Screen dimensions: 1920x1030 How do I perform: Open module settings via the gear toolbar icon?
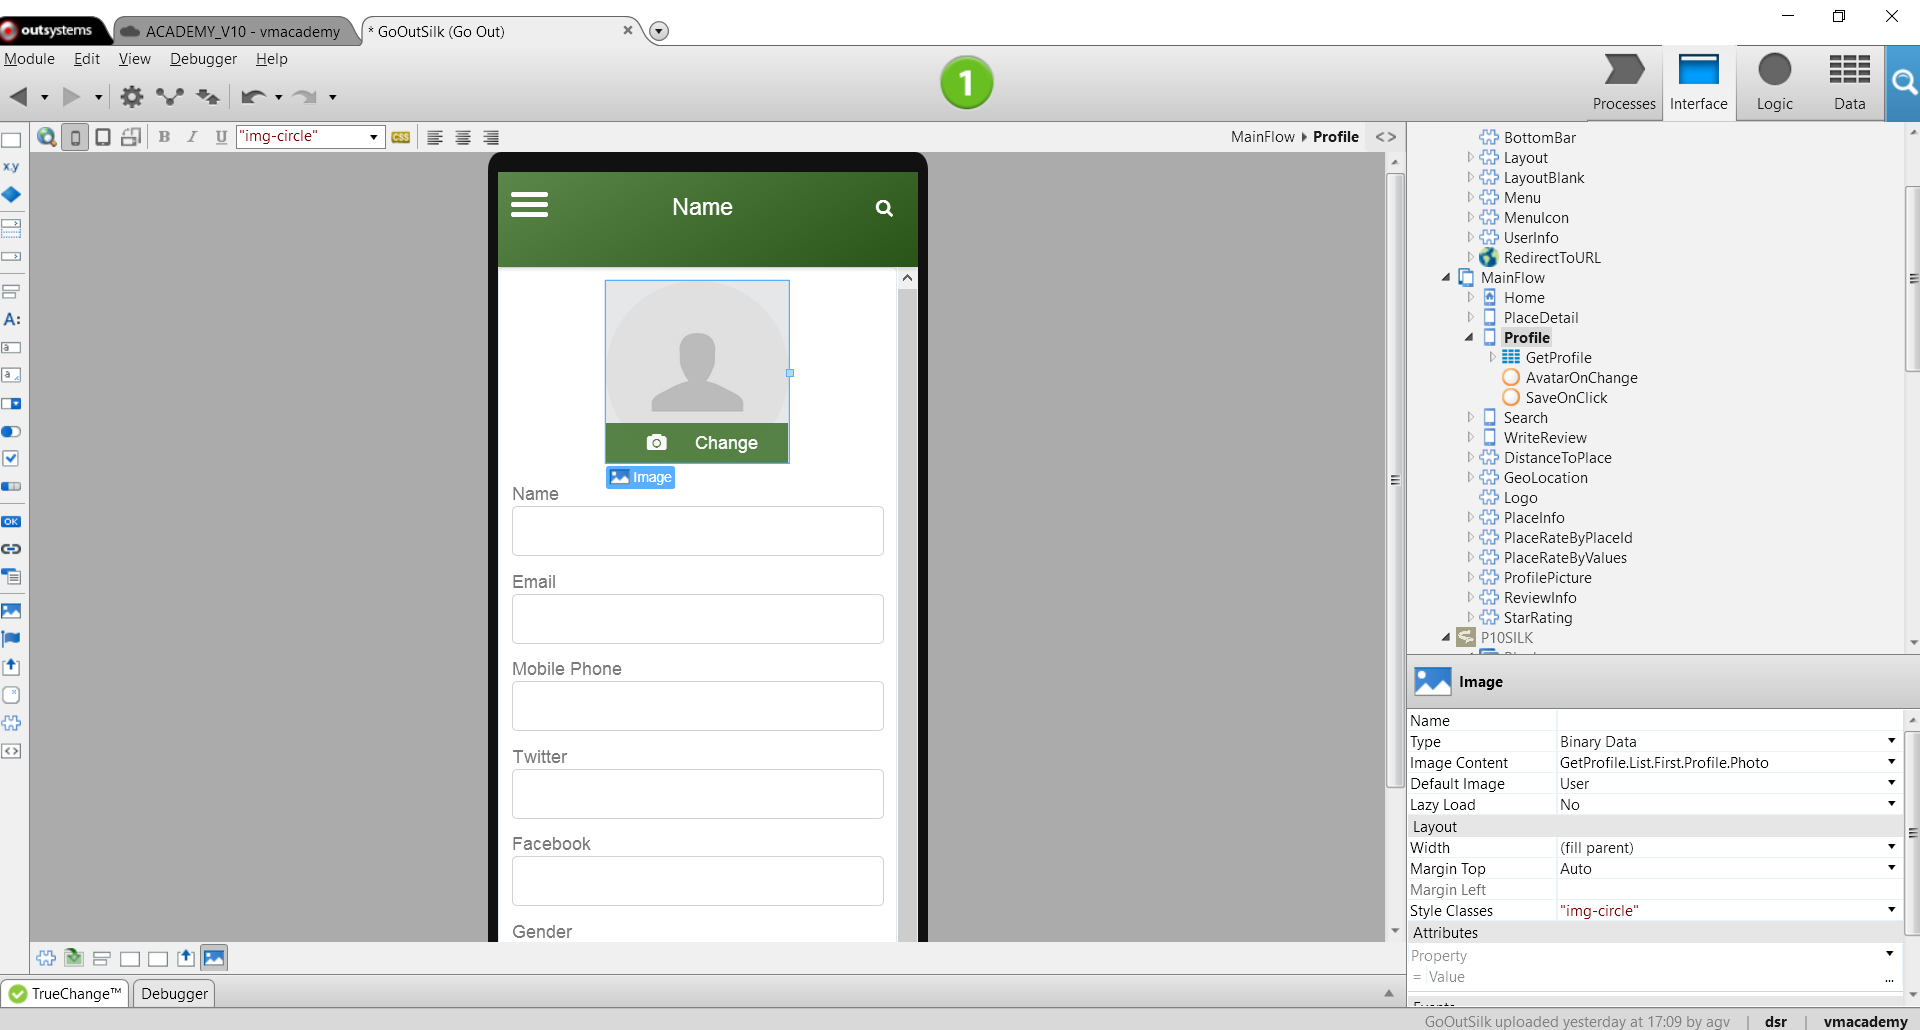tap(131, 96)
